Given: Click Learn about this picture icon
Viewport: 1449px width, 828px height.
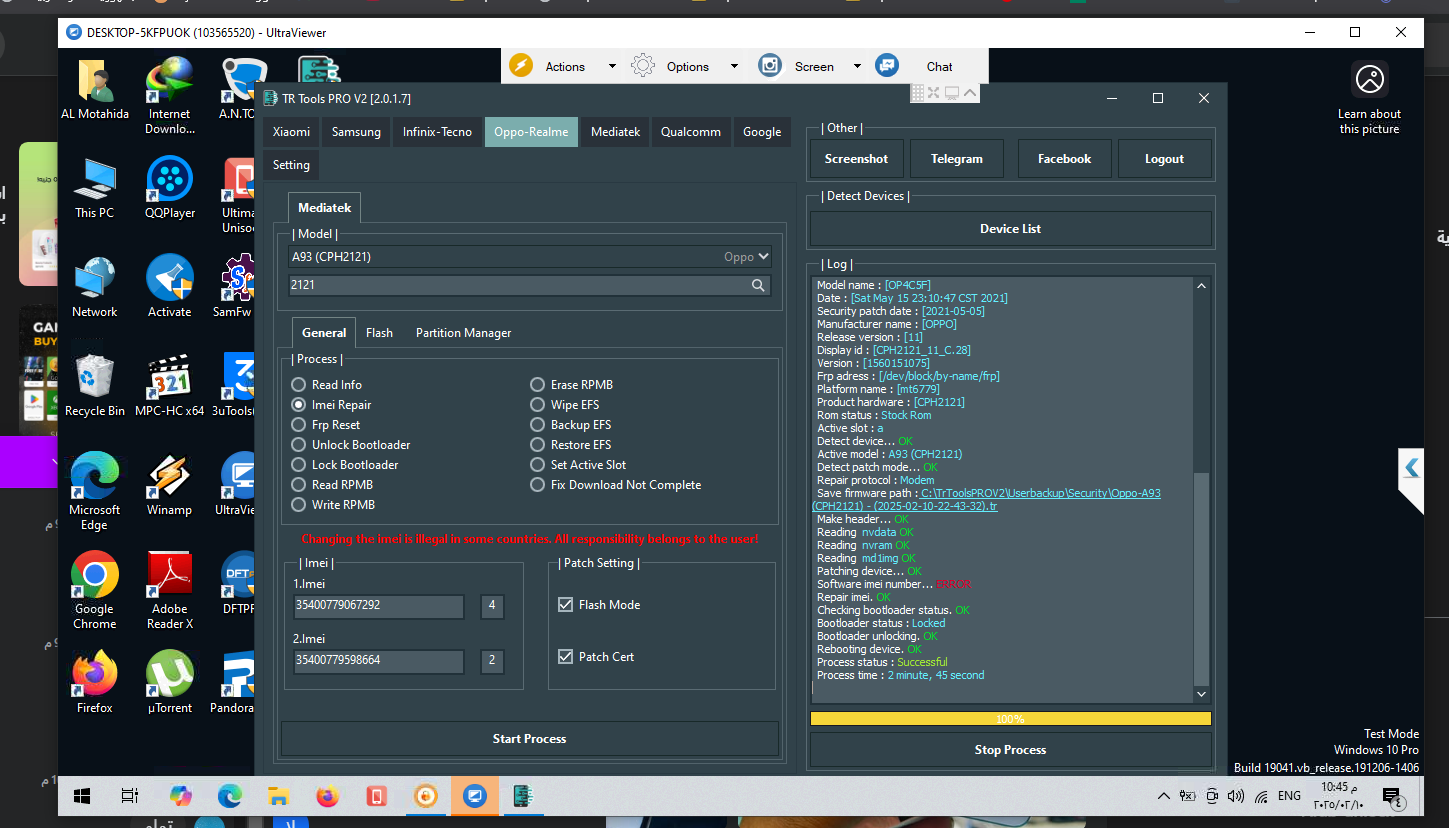Looking at the screenshot, I should click(1369, 79).
